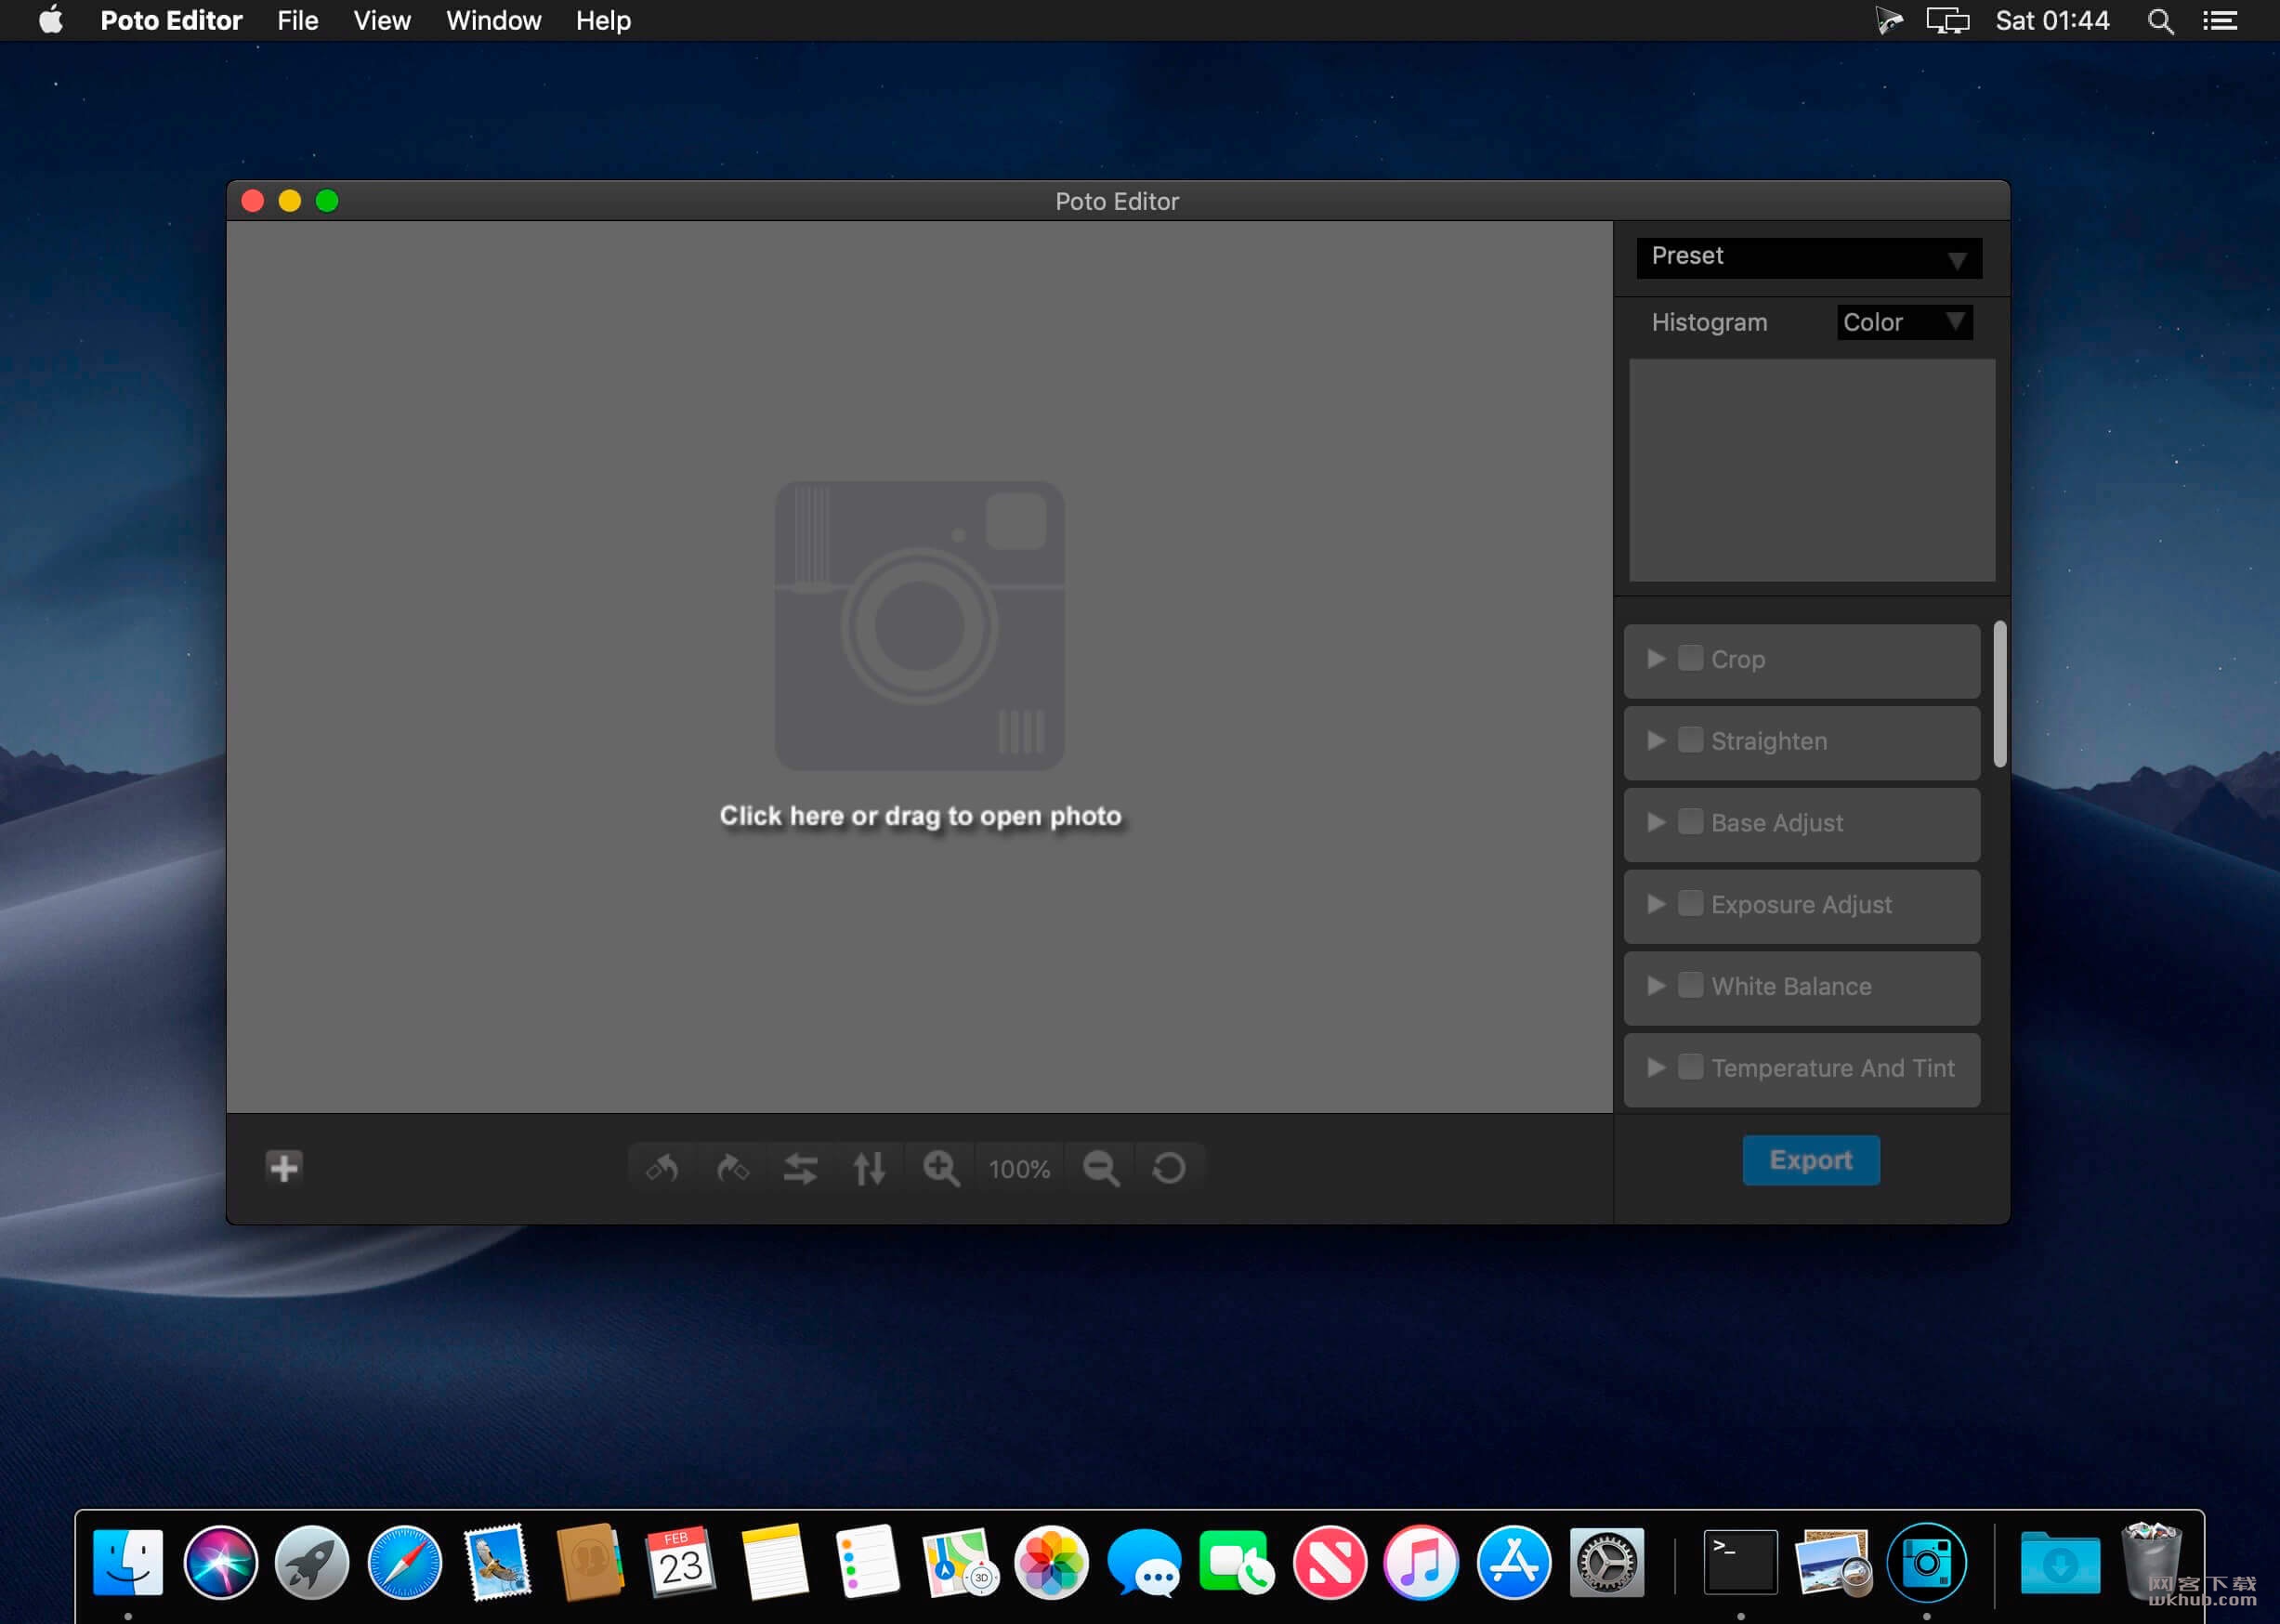The width and height of the screenshot is (2280, 1624).
Task: Open Messages from the Dock
Action: [x=1144, y=1563]
